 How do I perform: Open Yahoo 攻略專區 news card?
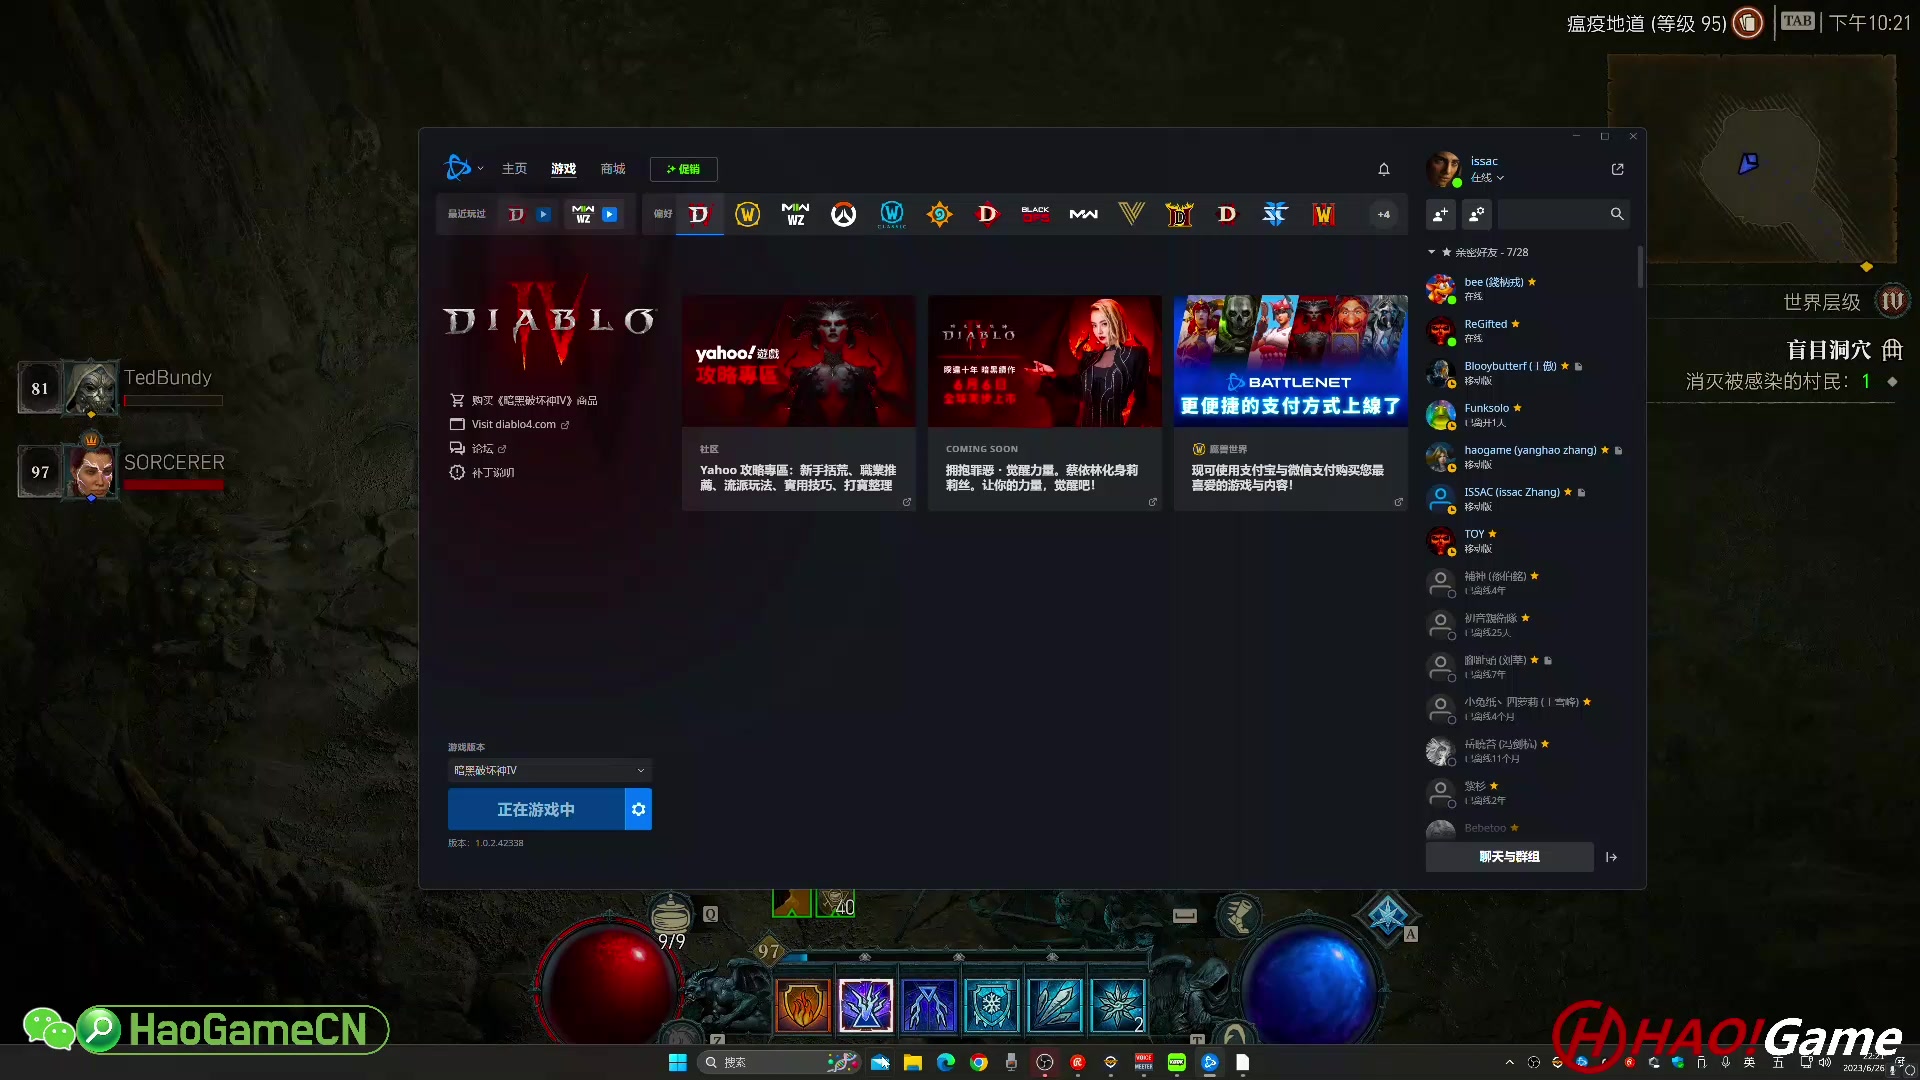coord(798,402)
